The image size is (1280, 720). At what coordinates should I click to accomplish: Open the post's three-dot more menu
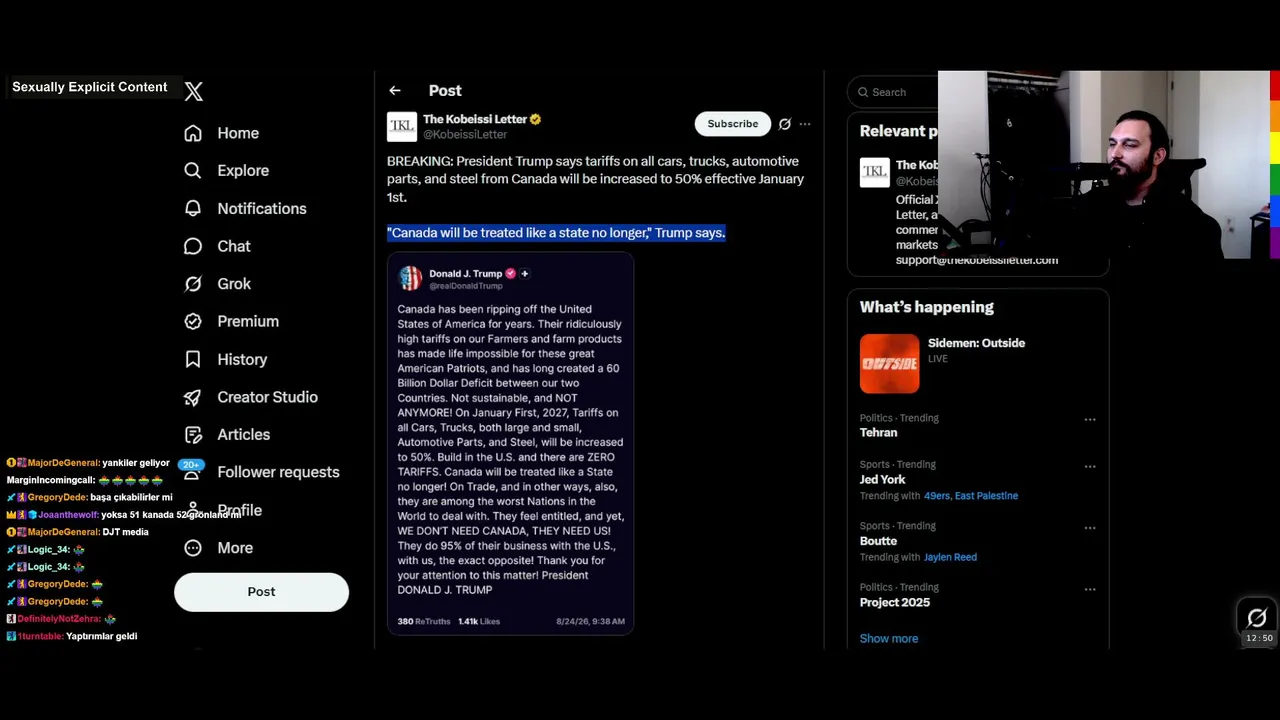tap(805, 124)
